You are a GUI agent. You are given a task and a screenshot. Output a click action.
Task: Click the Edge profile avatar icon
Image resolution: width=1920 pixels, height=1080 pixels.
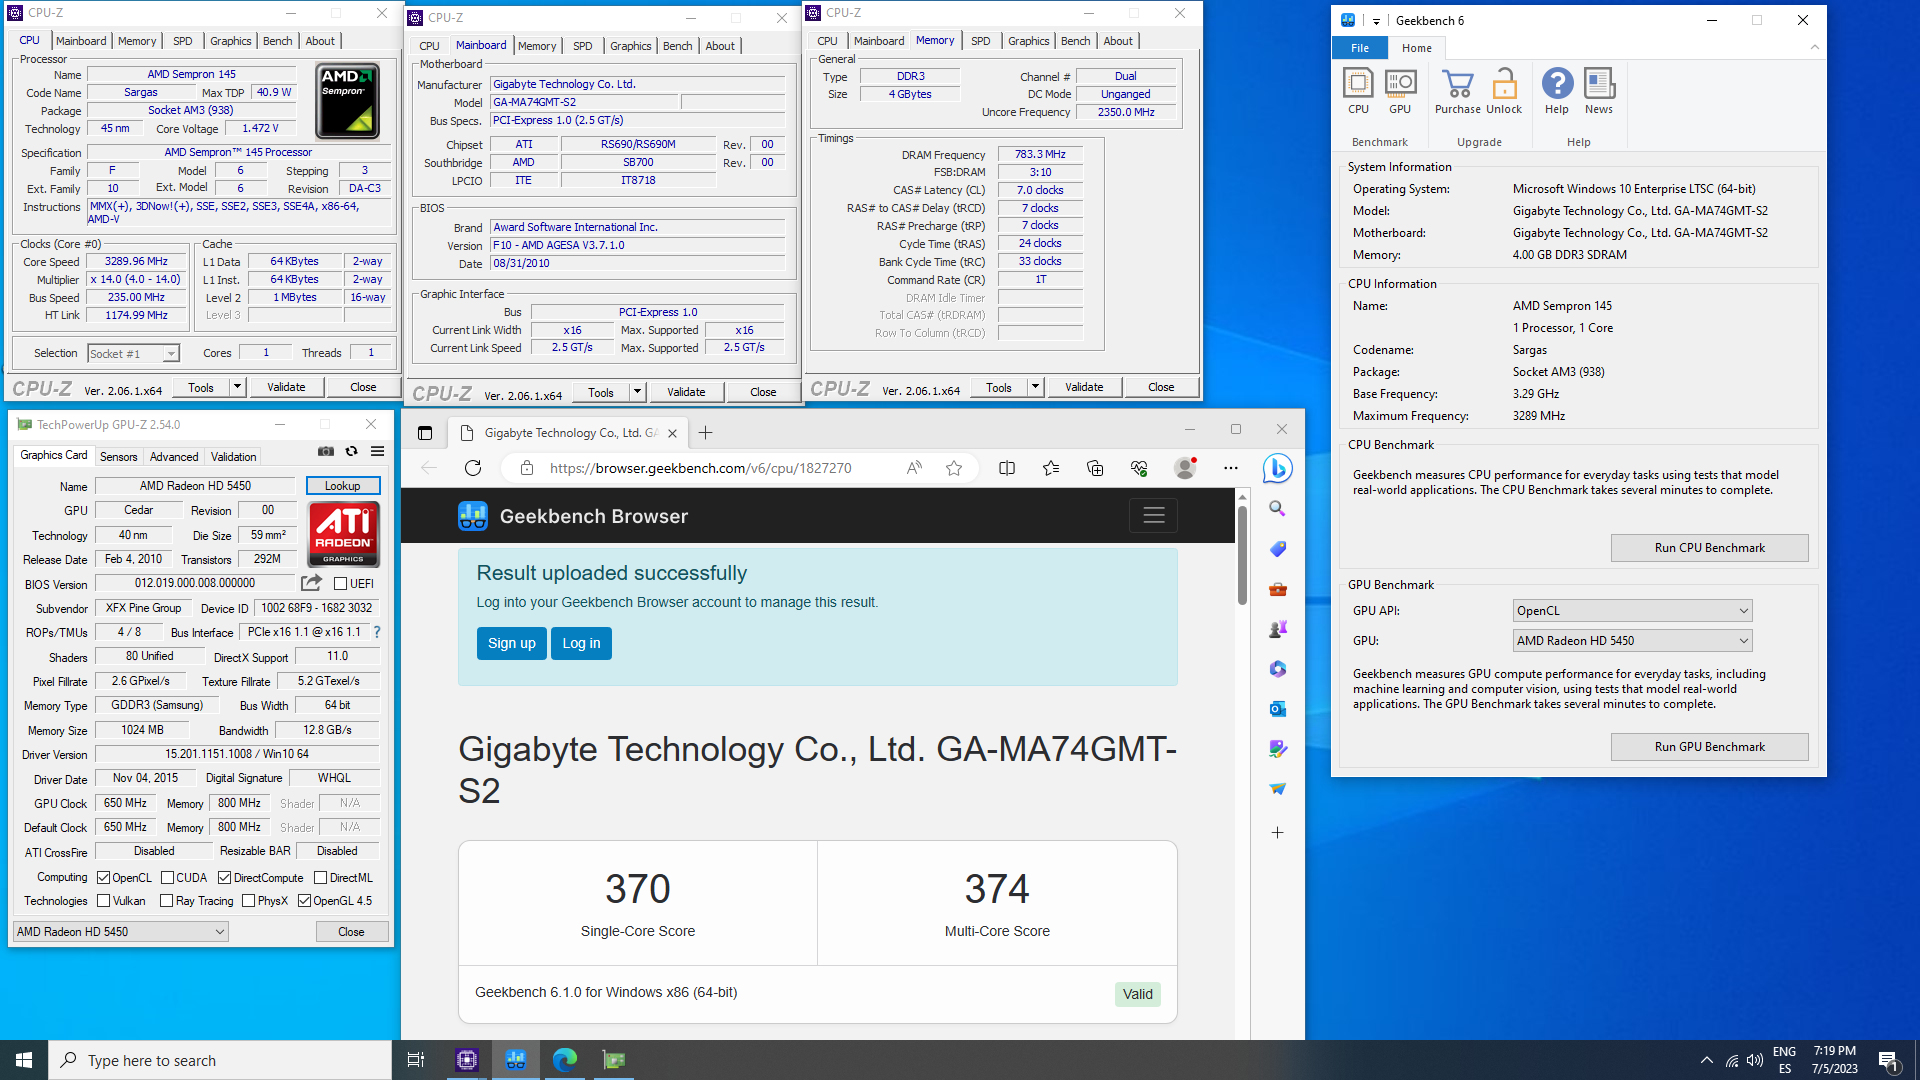[x=1185, y=468]
